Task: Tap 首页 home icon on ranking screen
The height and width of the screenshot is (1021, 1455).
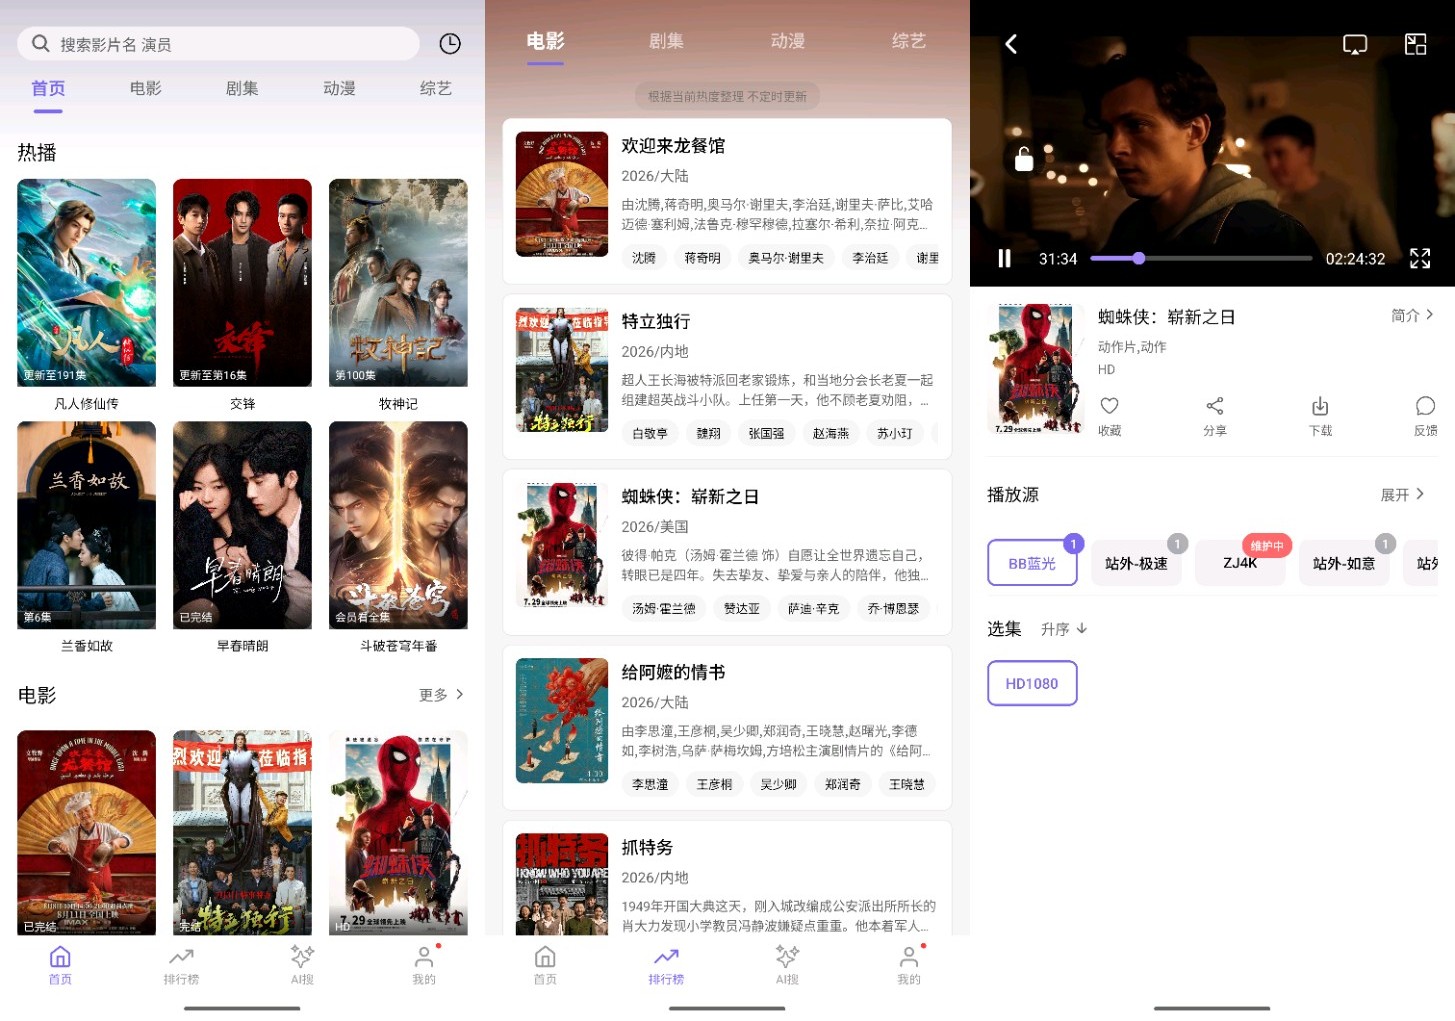Action: coord(545,957)
